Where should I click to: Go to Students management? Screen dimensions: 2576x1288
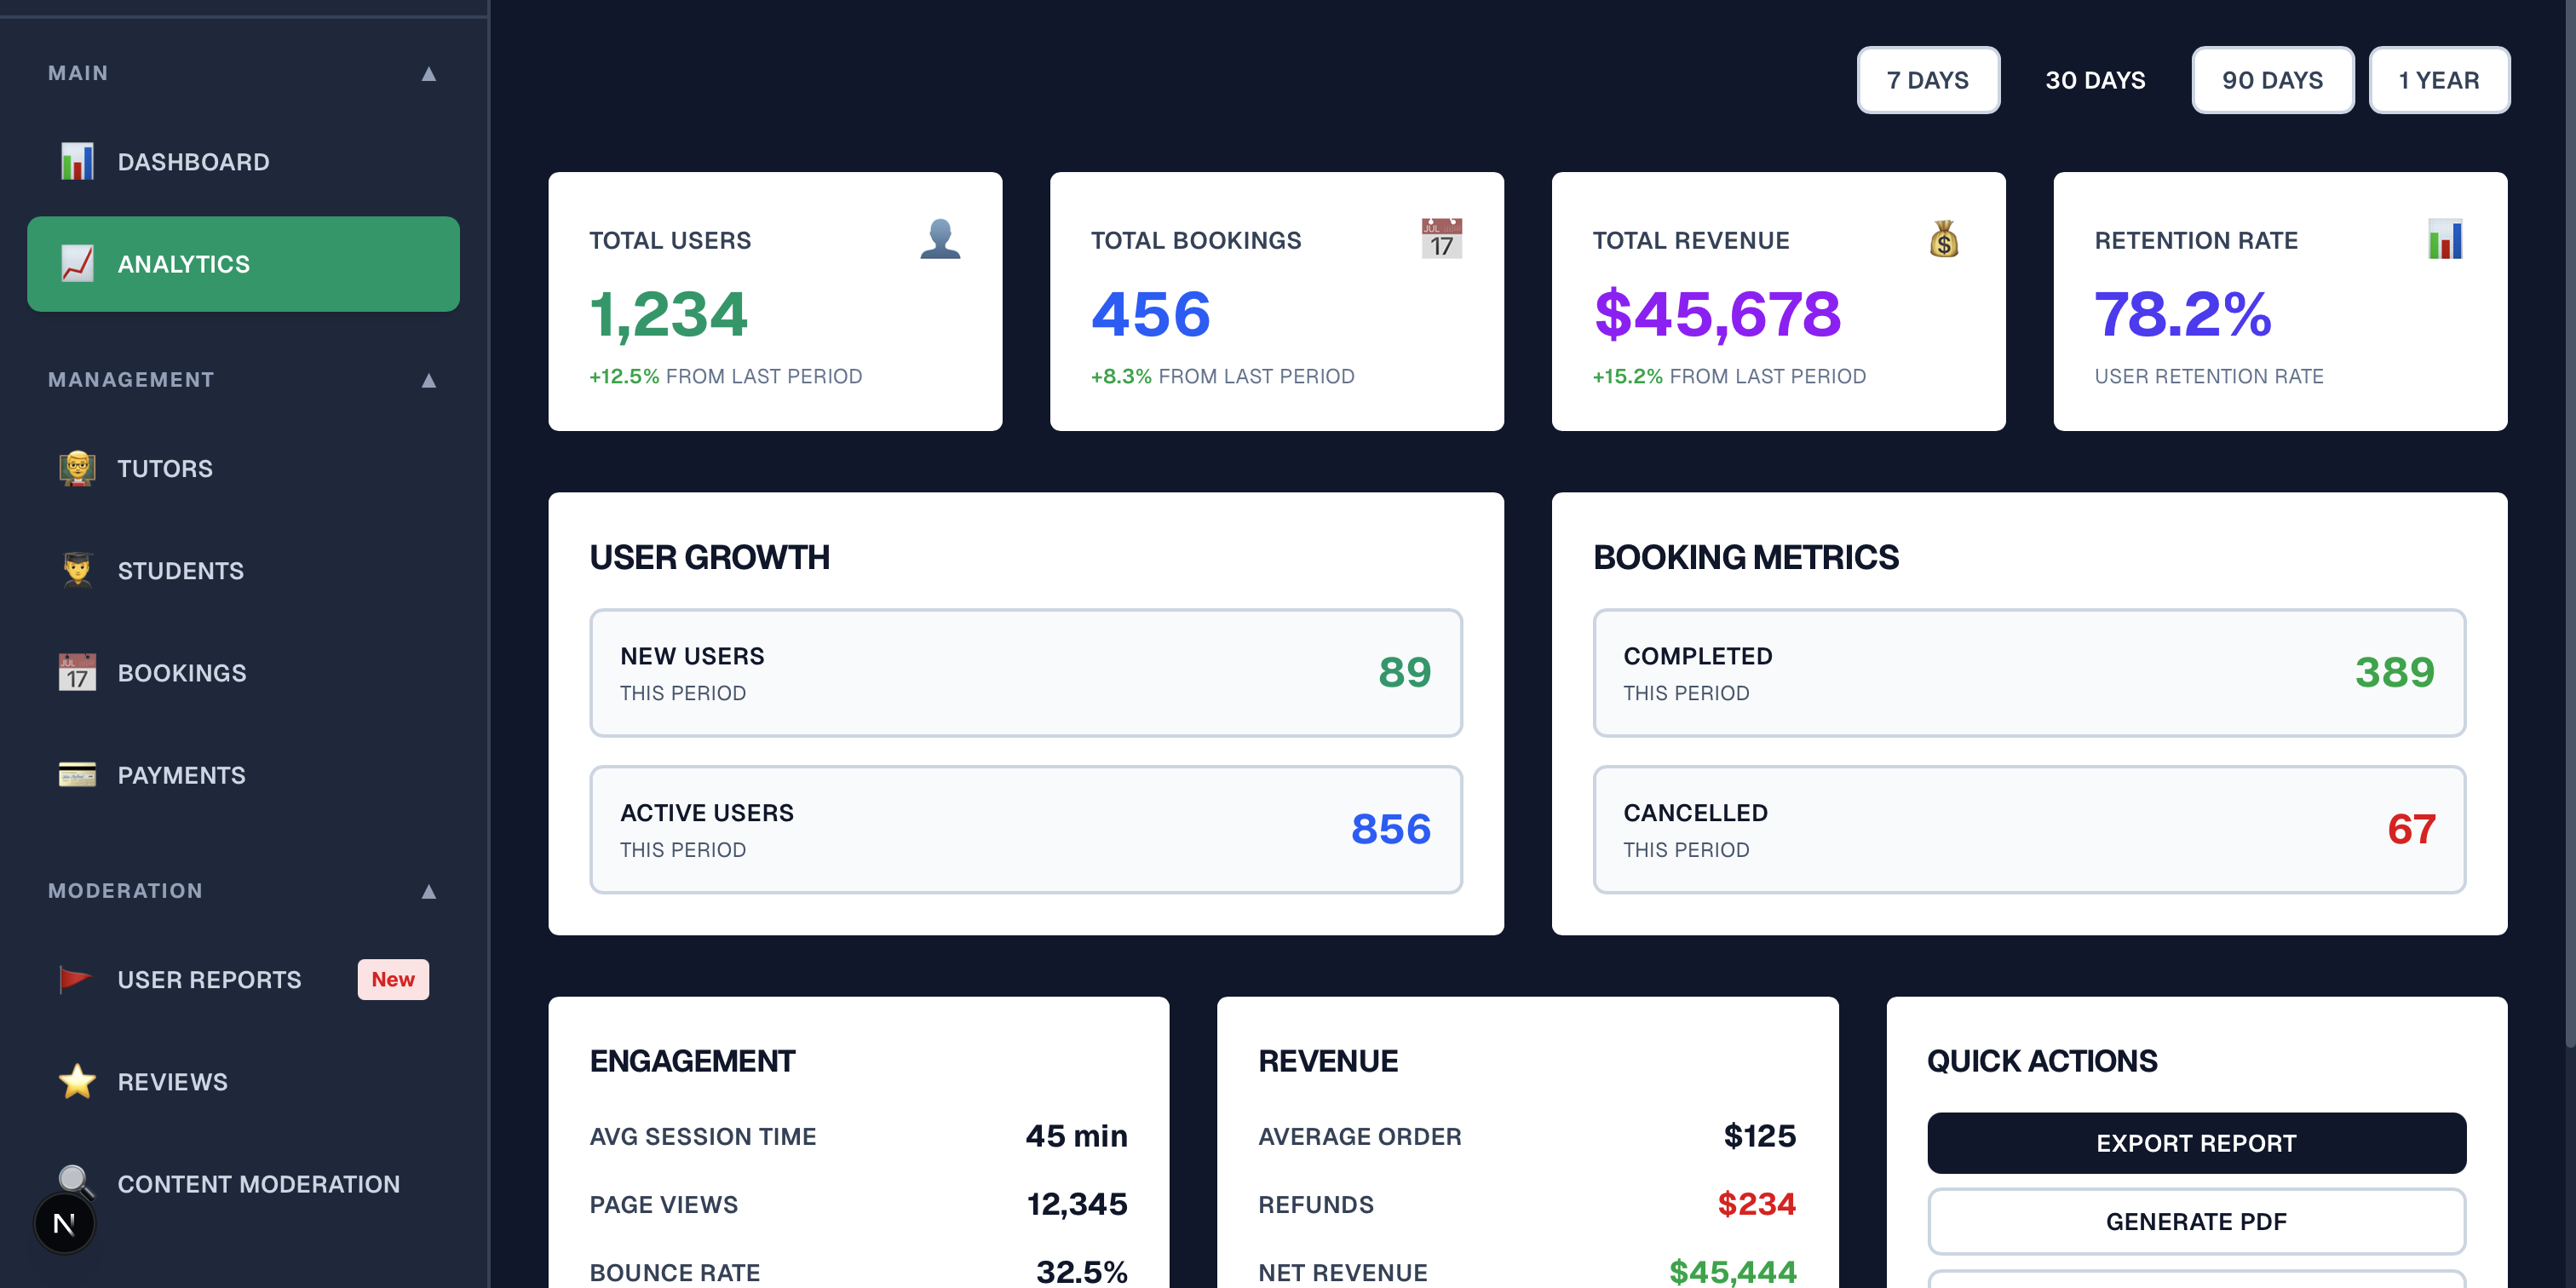[x=243, y=570]
